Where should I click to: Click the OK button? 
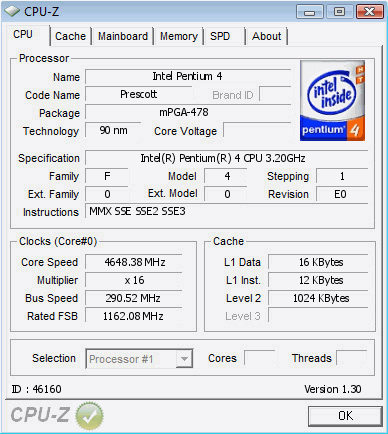[345, 416]
